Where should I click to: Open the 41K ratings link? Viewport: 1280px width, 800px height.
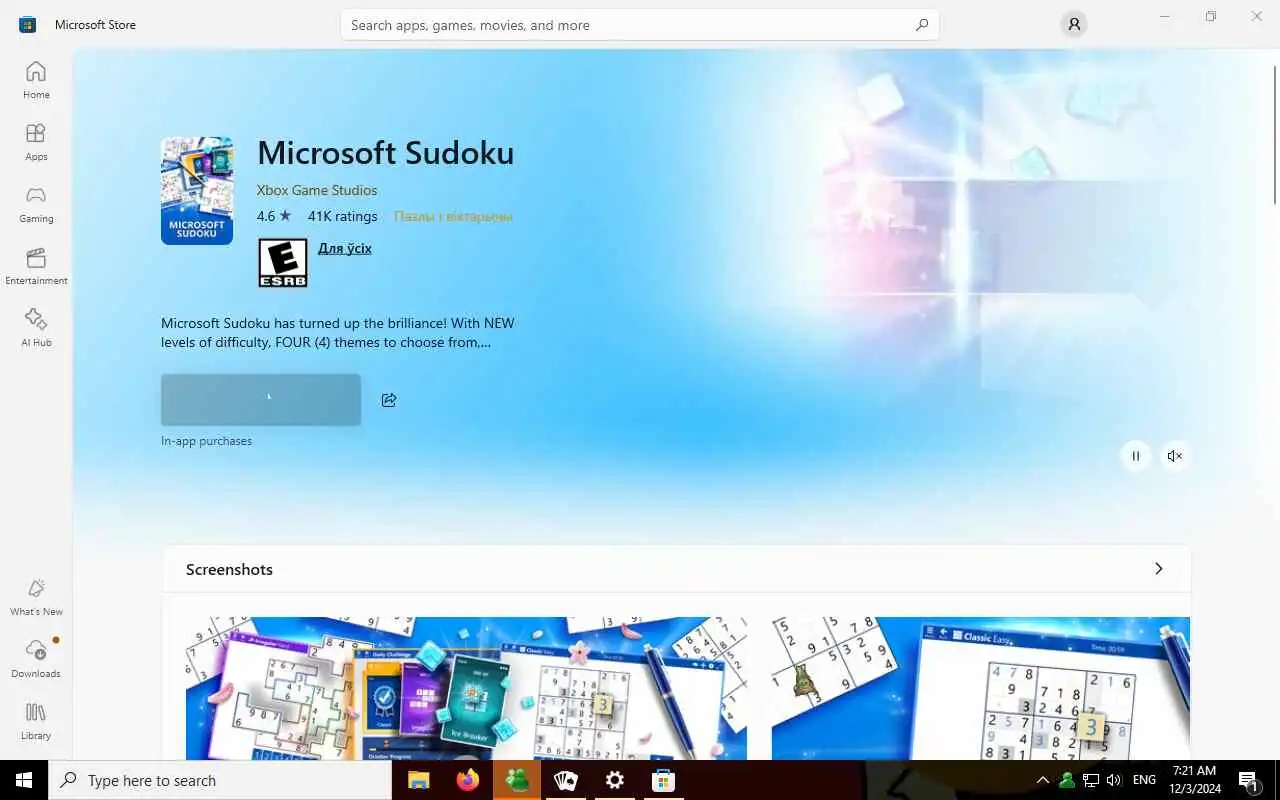coord(342,216)
